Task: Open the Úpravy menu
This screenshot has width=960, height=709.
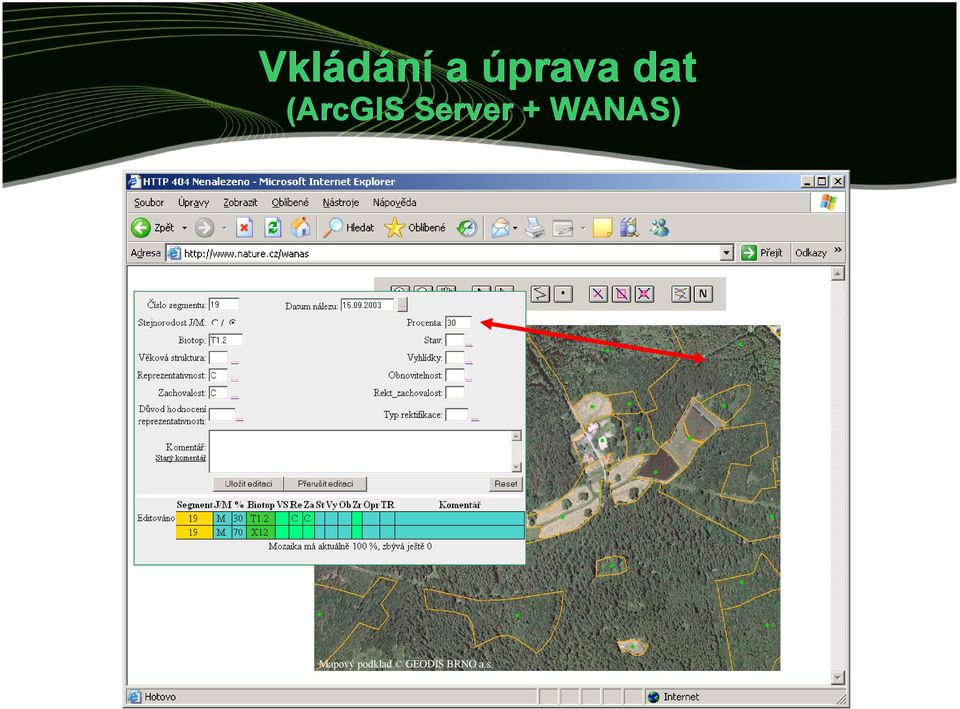Action: [193, 203]
